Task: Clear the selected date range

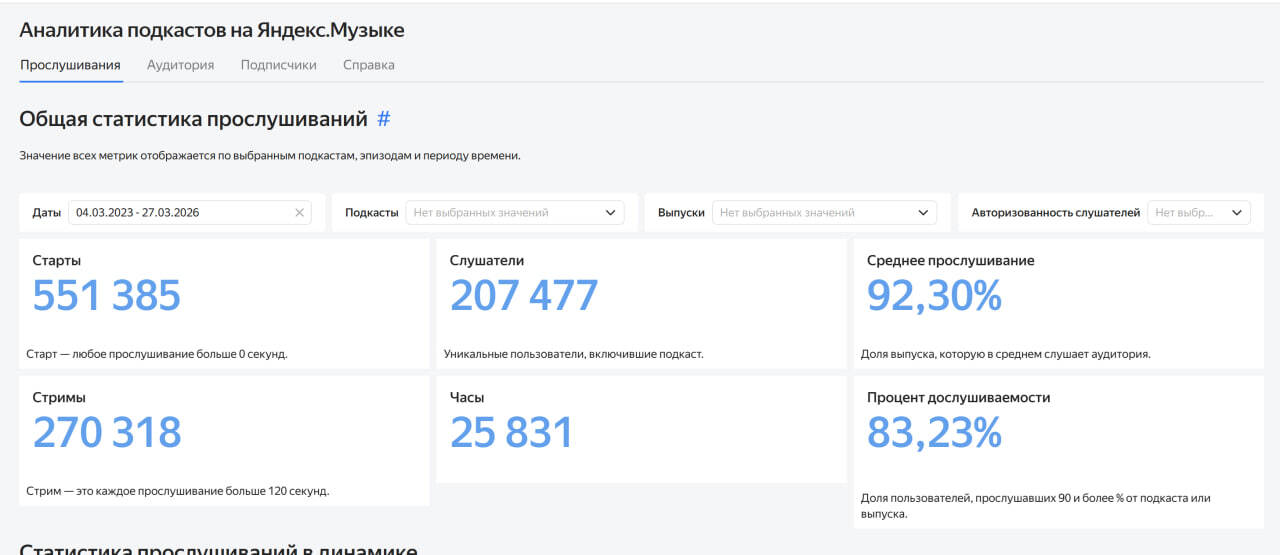Action: pyautogui.click(x=299, y=212)
